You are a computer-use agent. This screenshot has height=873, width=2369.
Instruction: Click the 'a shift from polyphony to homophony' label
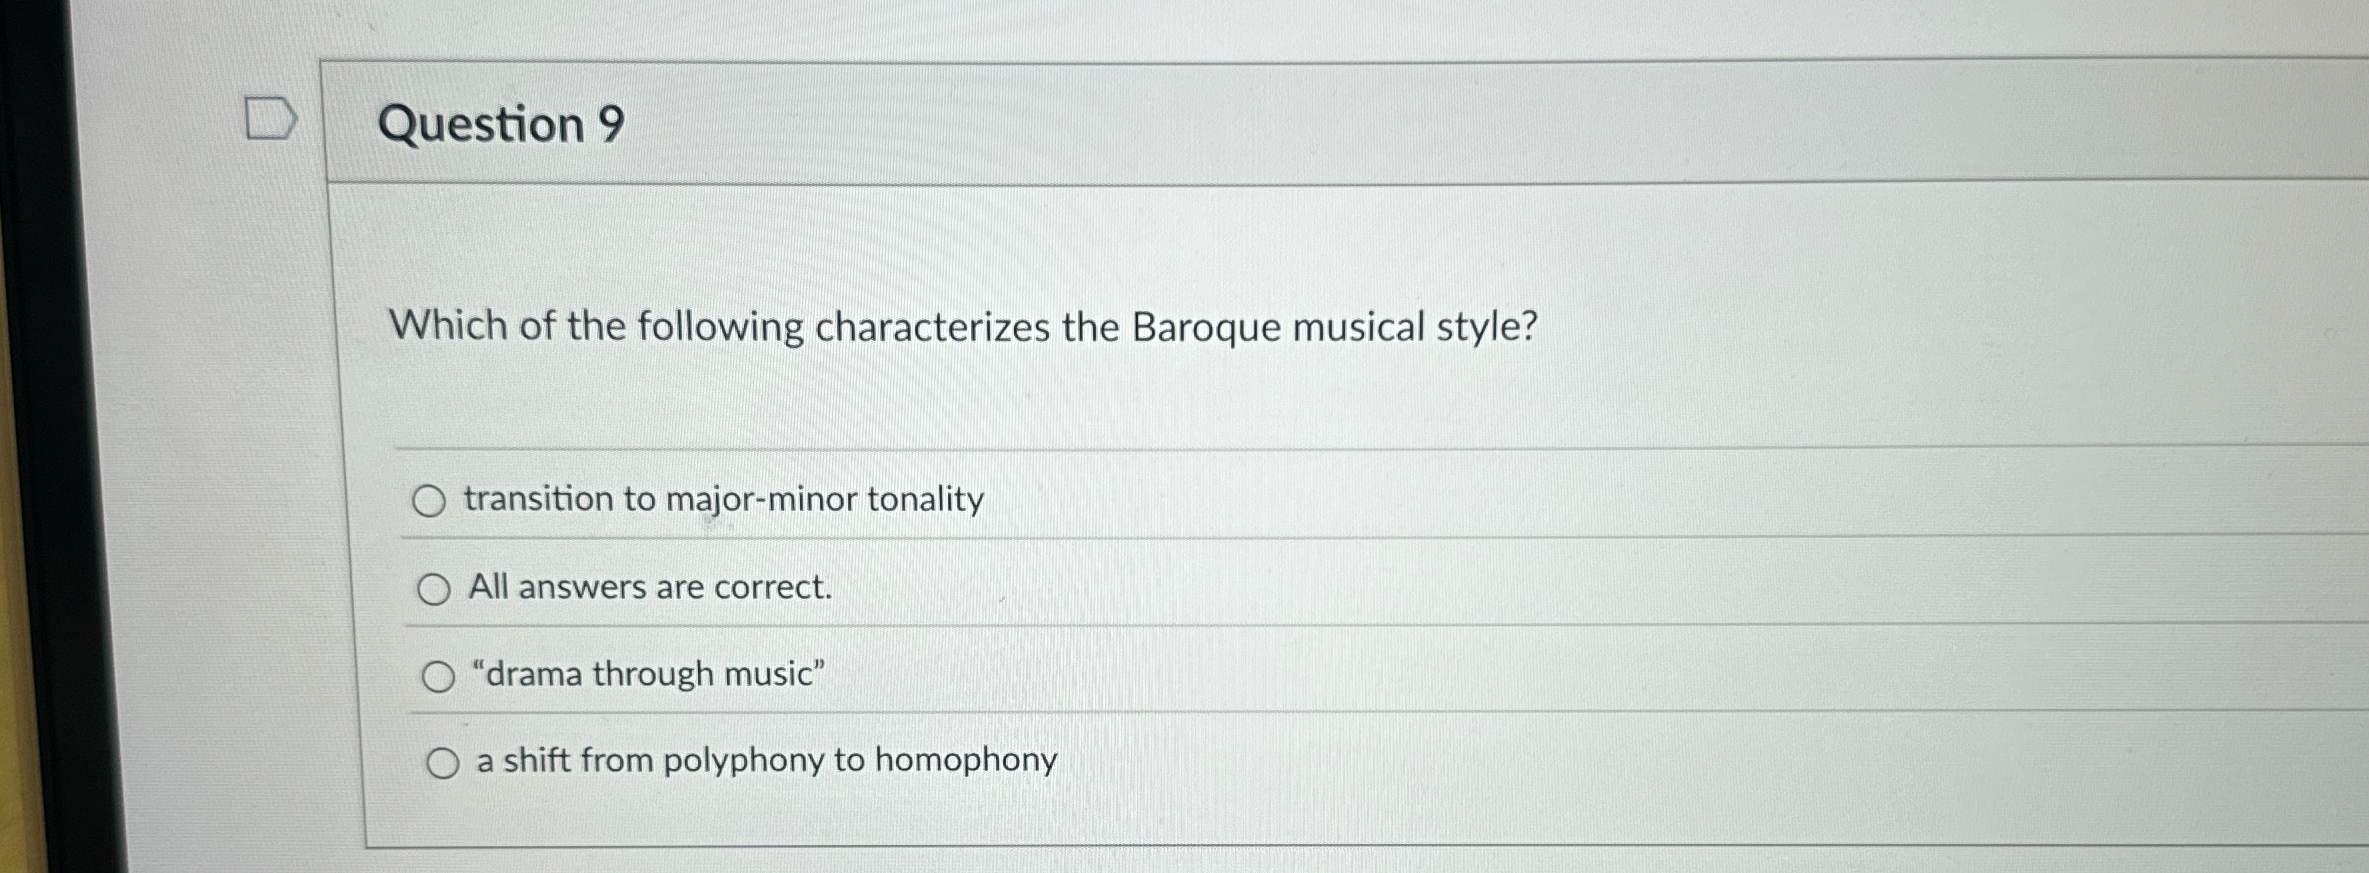[765, 761]
